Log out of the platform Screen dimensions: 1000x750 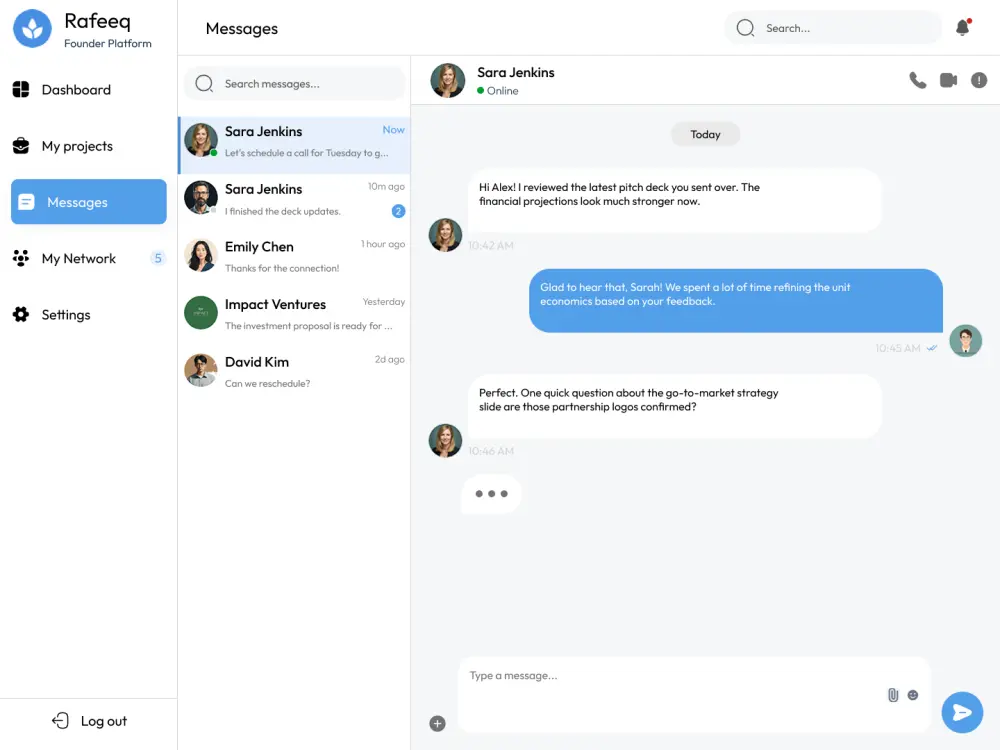tap(89, 721)
